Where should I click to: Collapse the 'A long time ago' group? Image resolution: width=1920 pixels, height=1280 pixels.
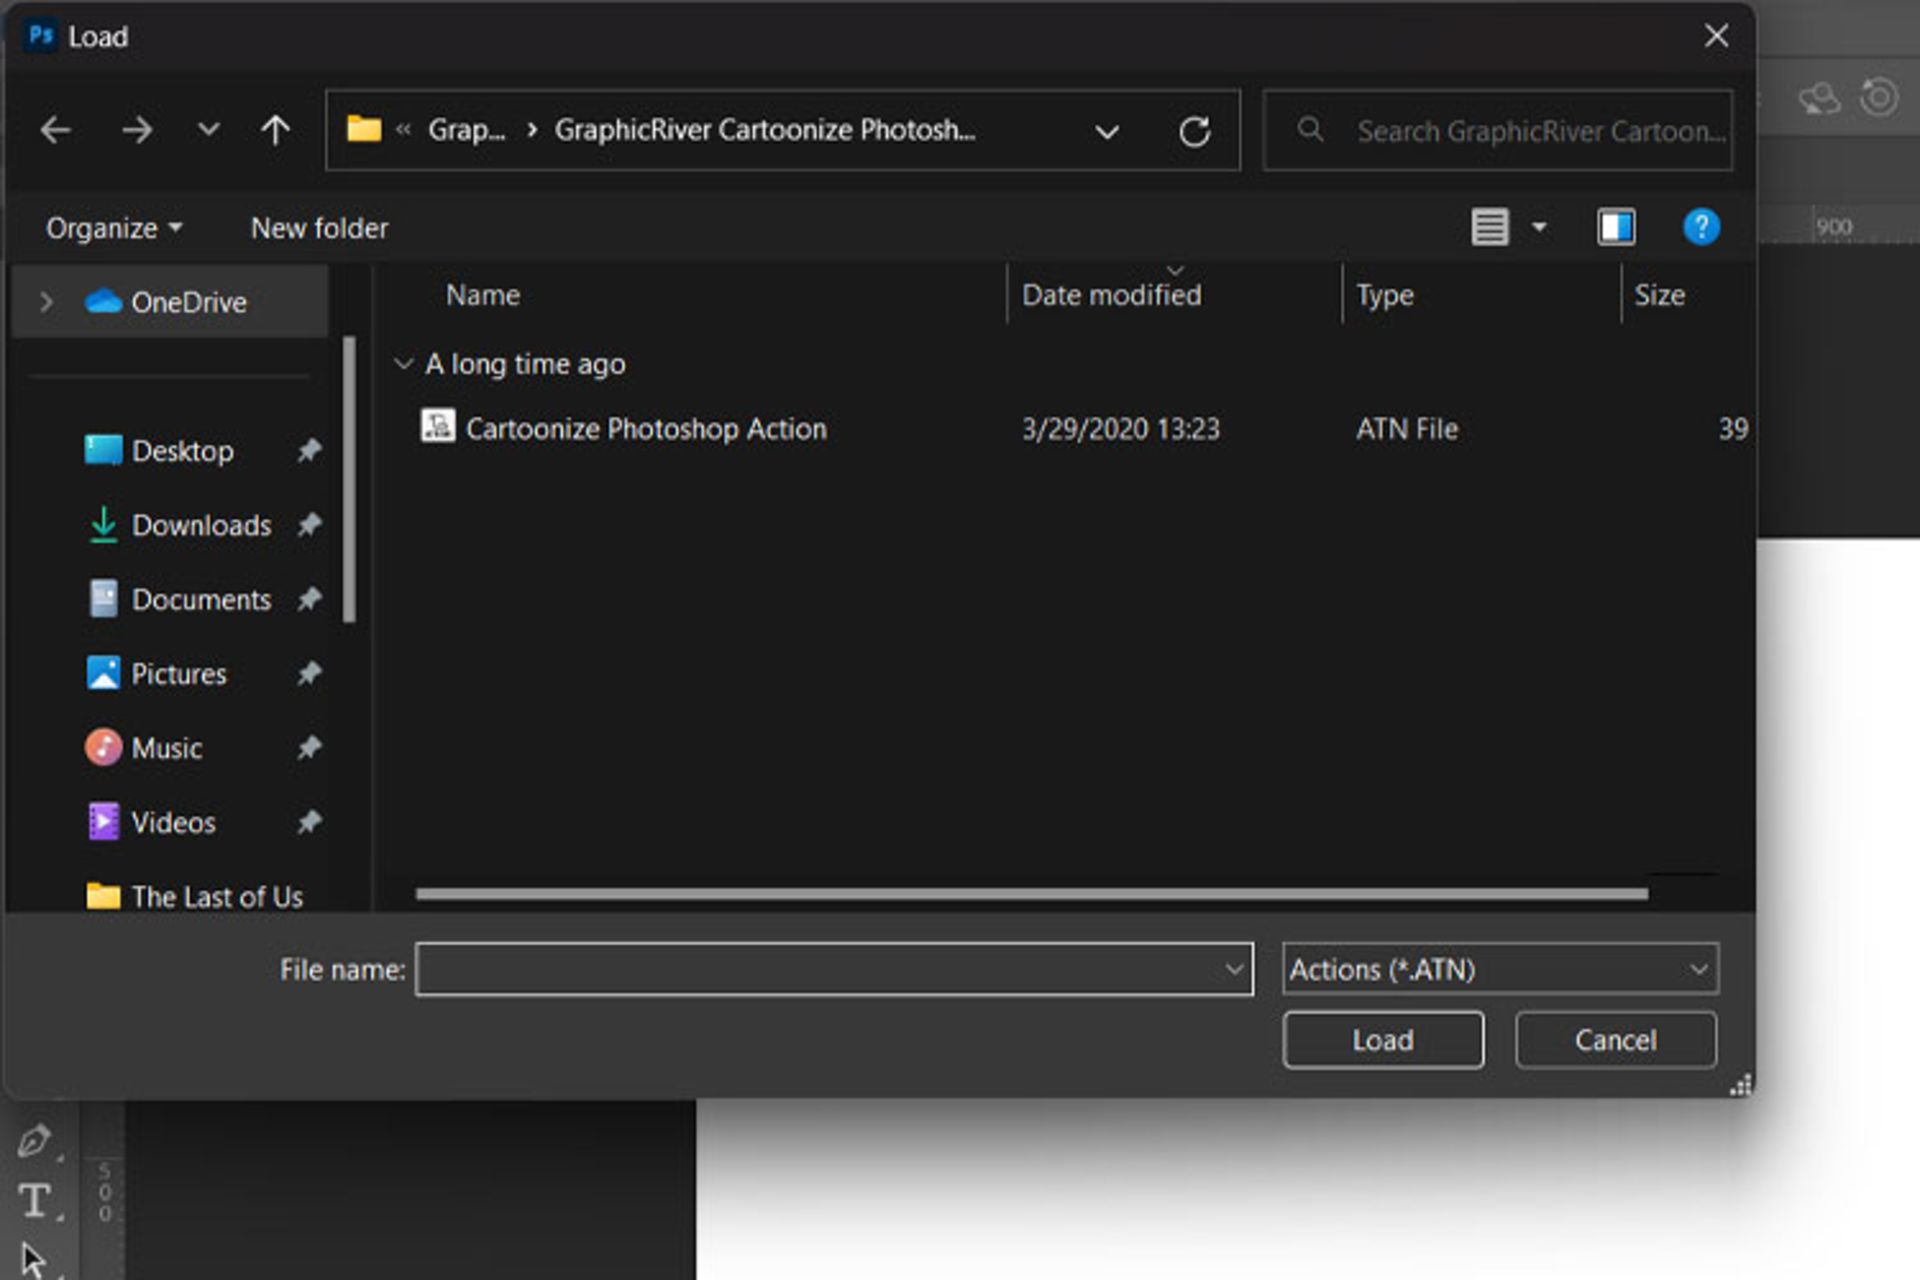point(403,363)
